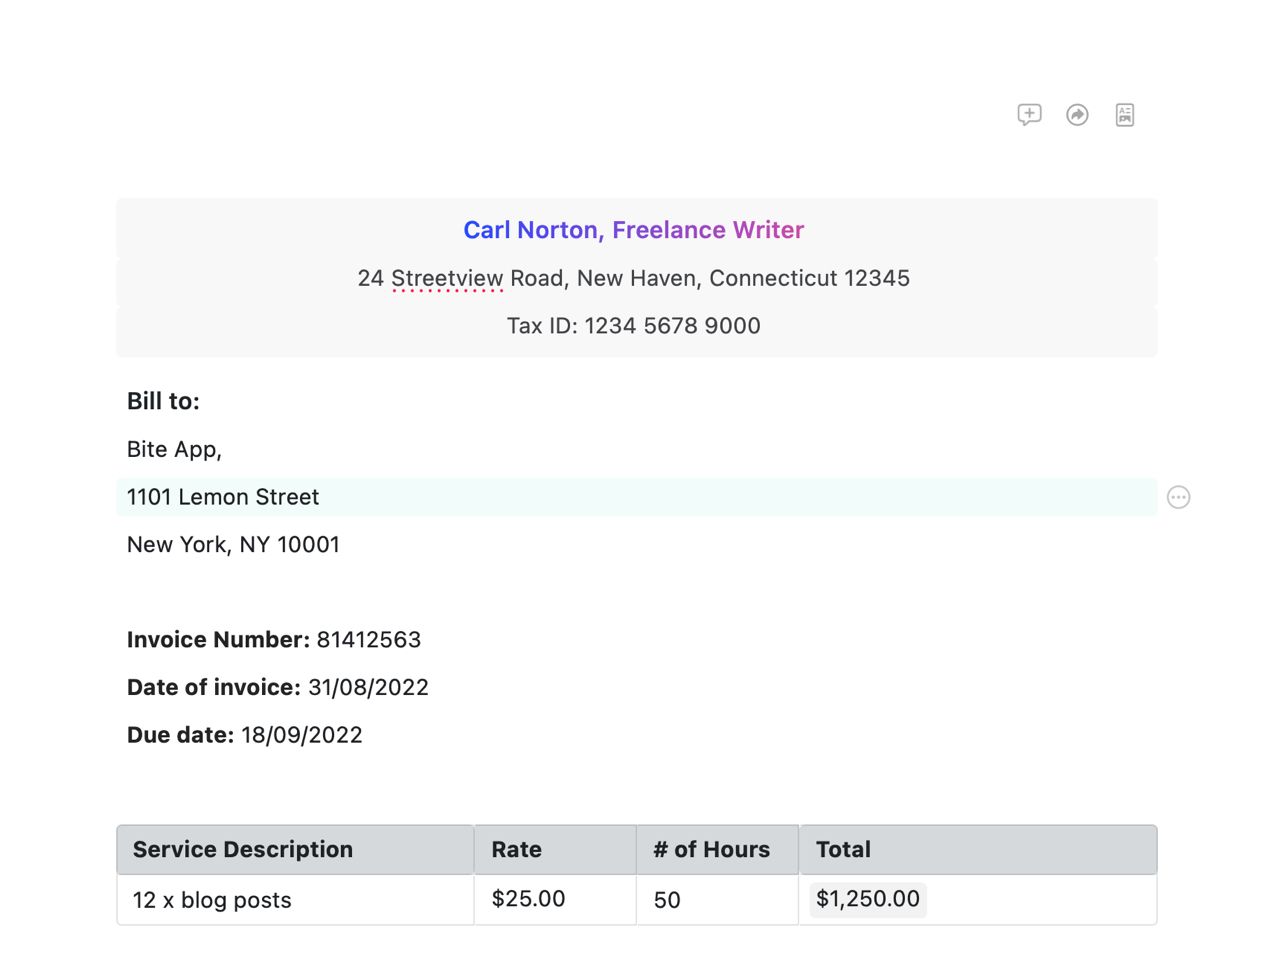Click the Carl Norton, Freelance Writer heading
1280x960 pixels.
point(633,230)
